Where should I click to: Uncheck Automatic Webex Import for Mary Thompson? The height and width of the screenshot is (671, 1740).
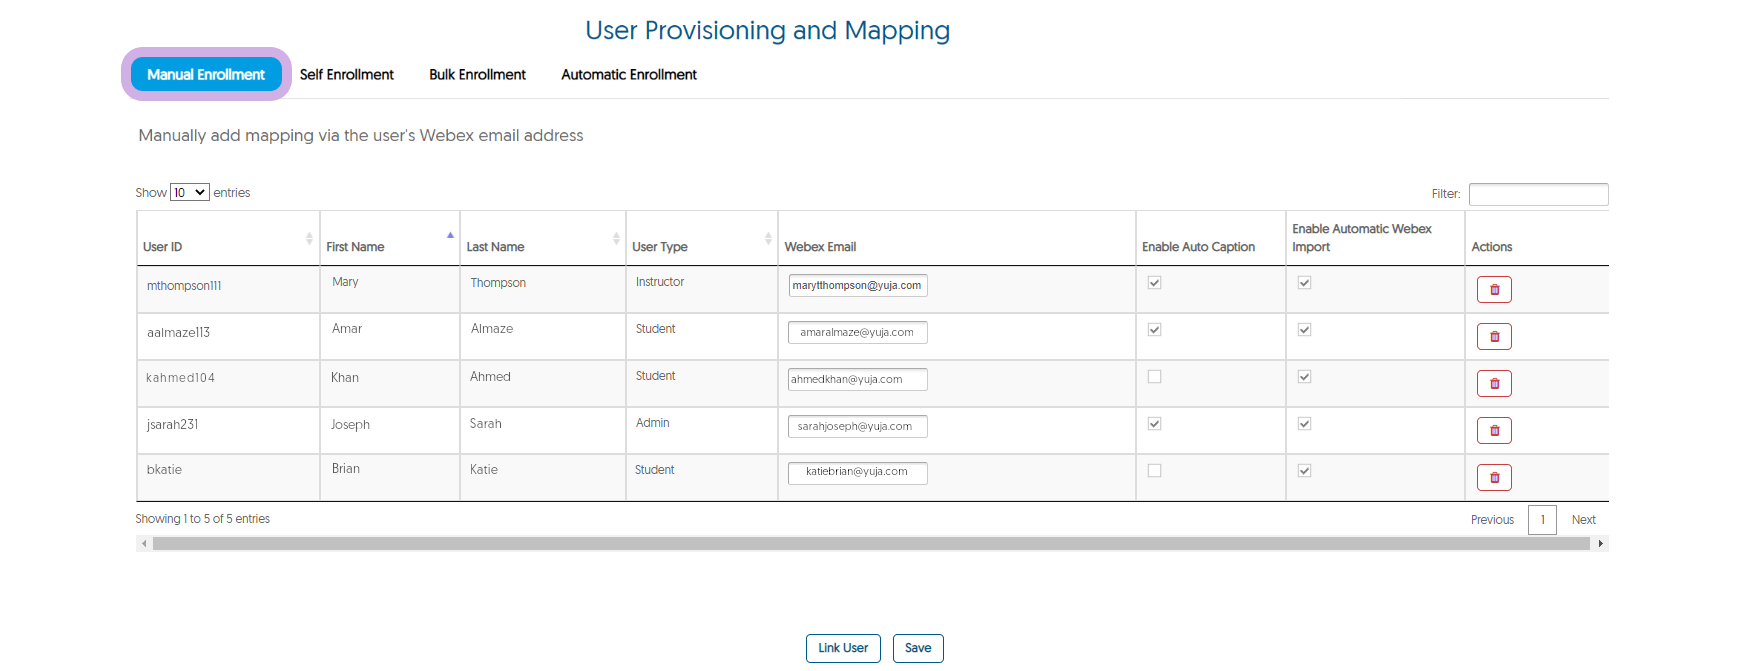pos(1304,283)
